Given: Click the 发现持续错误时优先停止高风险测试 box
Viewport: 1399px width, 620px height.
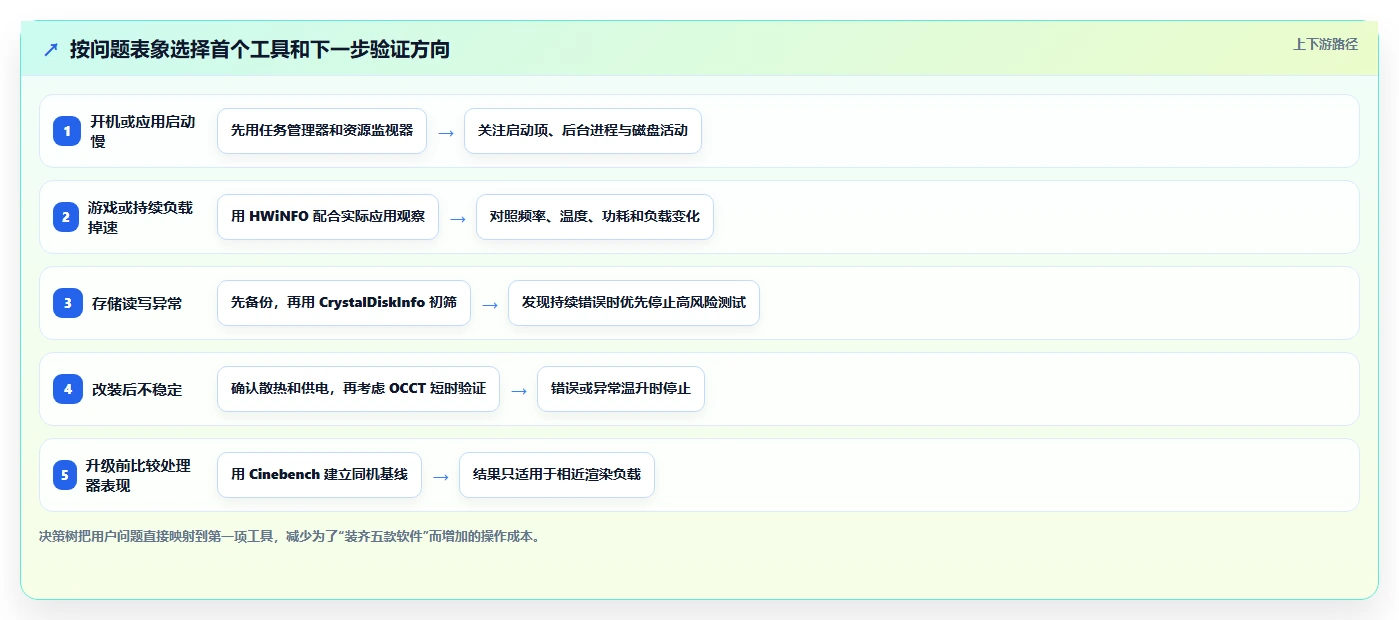Looking at the screenshot, I should pyautogui.click(x=634, y=303).
